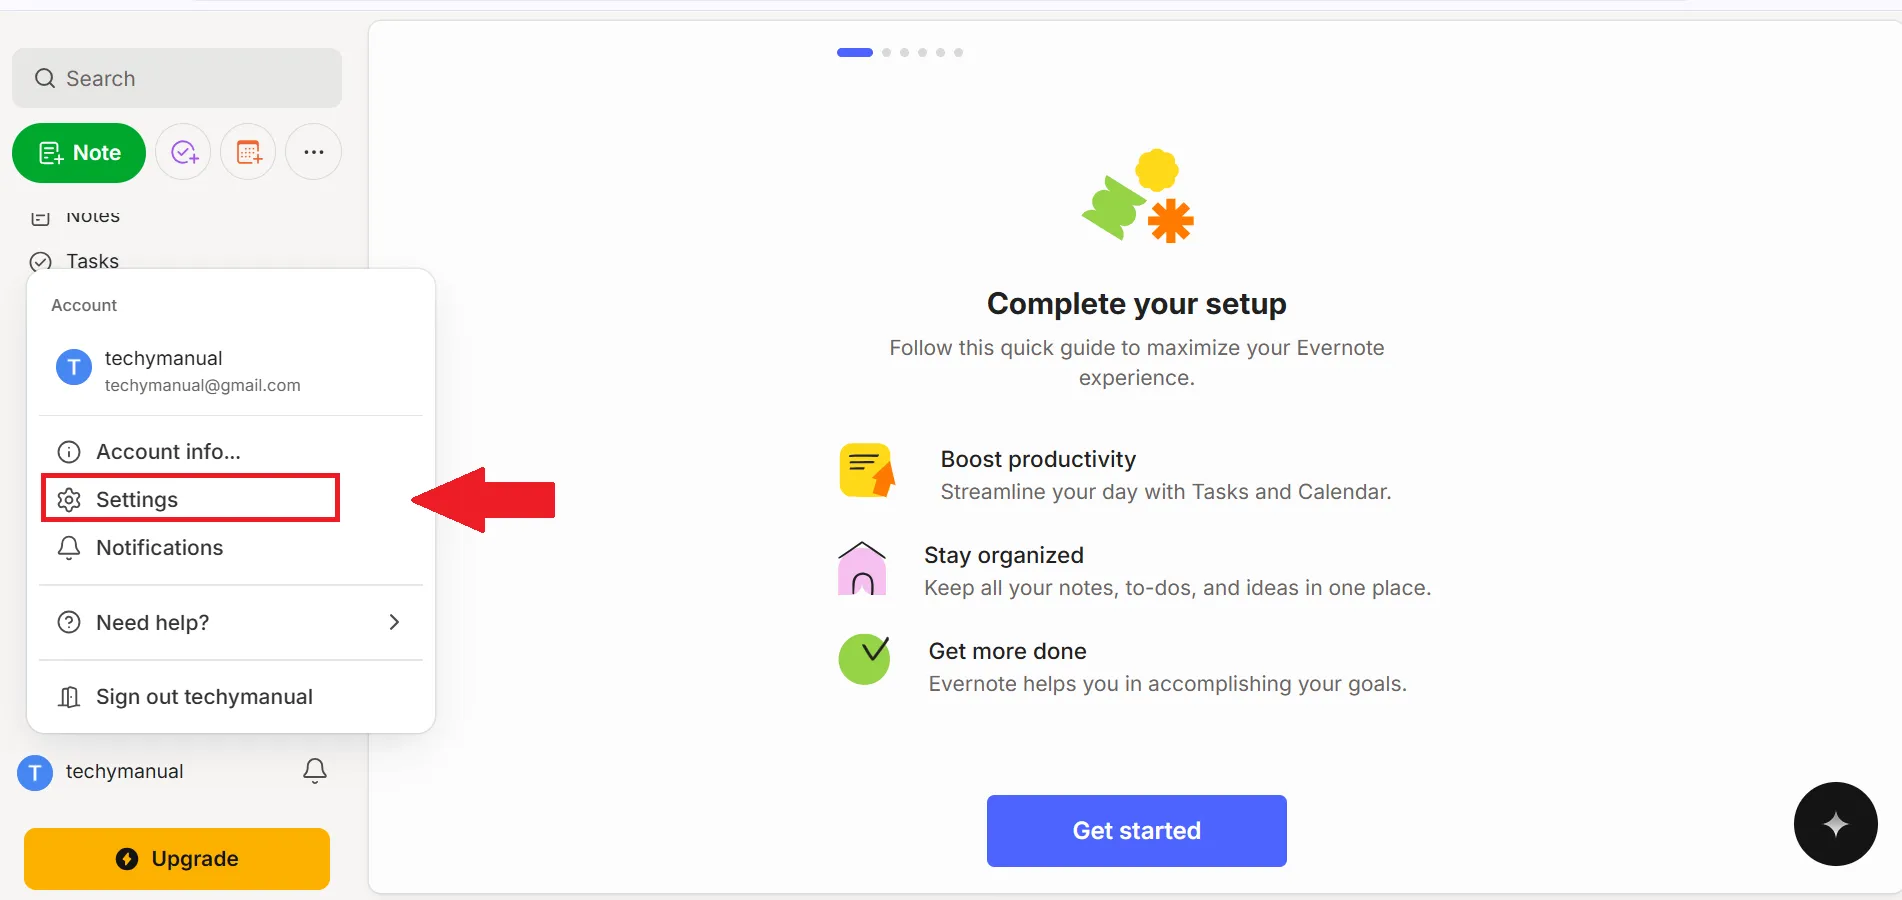
Task: Select the Notes icon in the sidebar
Action: tap(40, 216)
